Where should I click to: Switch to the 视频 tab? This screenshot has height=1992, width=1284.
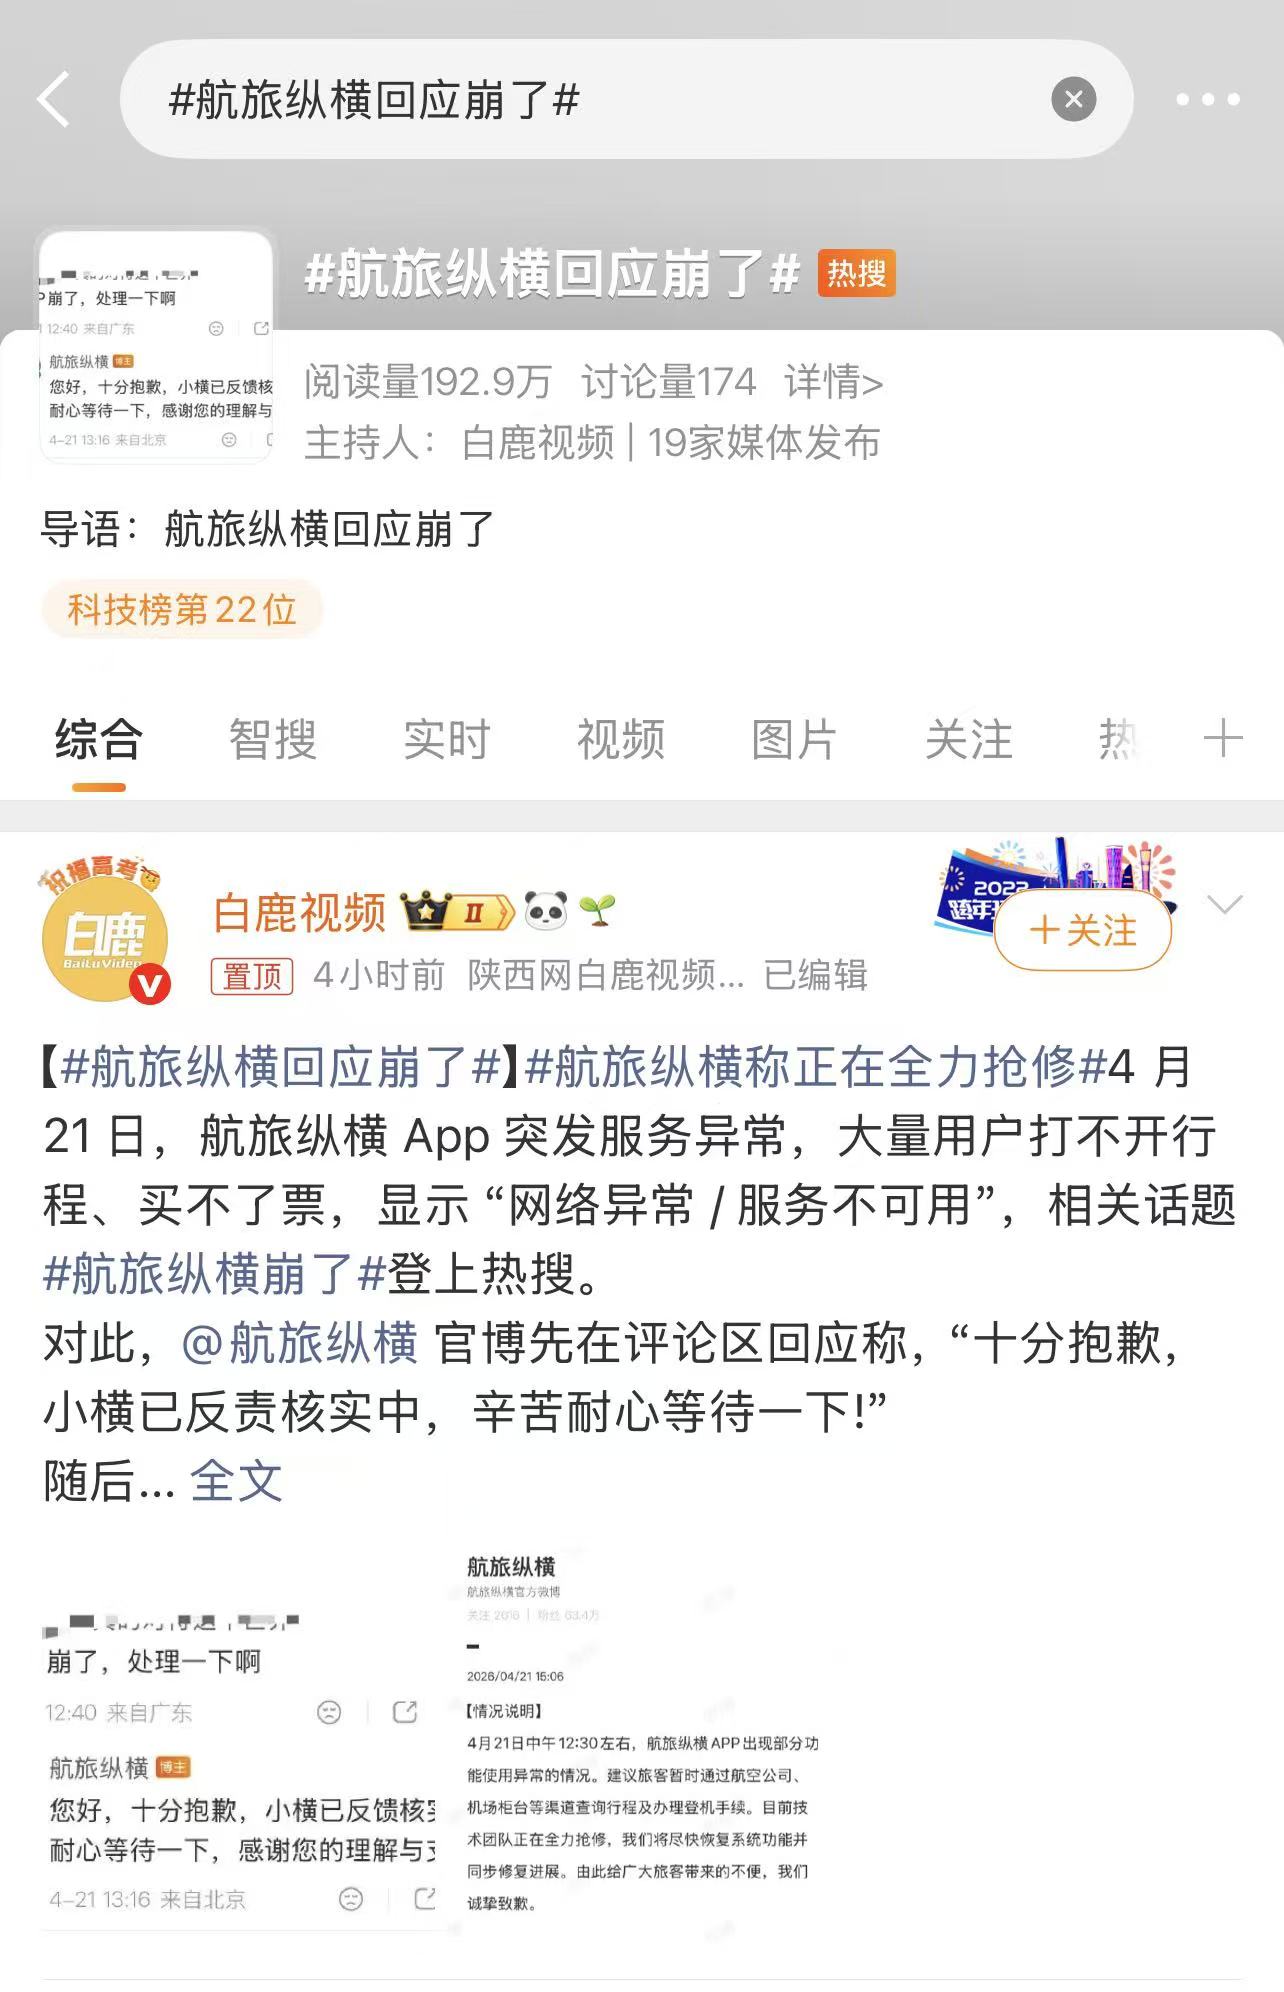pyautogui.click(x=620, y=740)
